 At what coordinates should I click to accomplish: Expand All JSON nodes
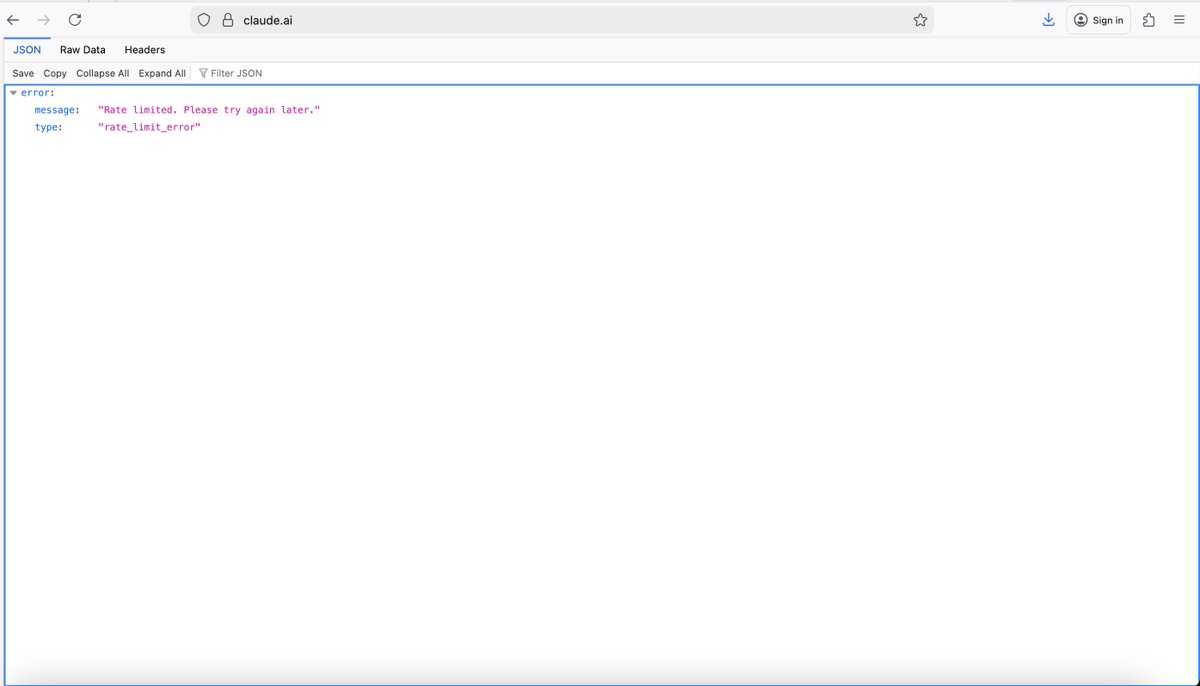[x=162, y=73]
